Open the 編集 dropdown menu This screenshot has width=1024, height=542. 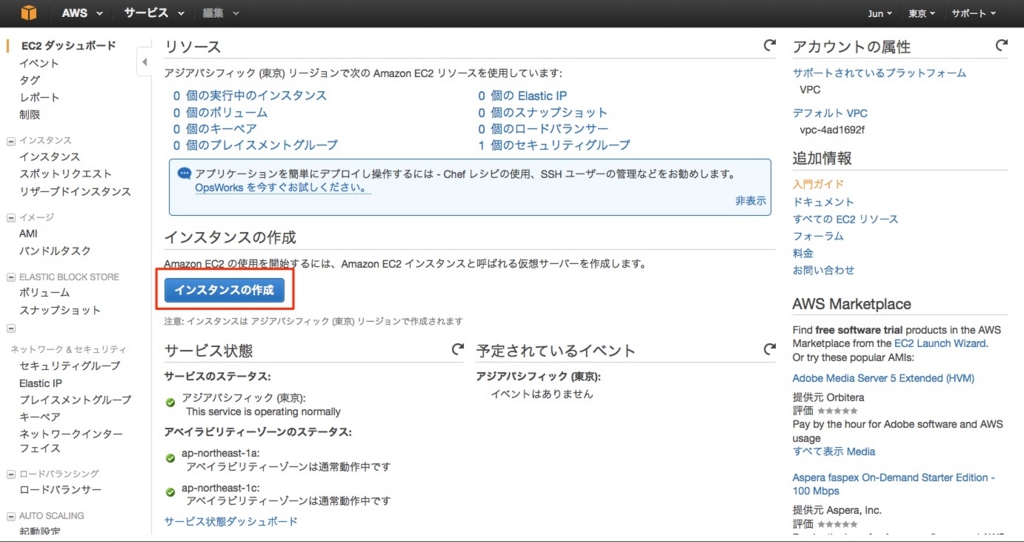click(x=221, y=13)
